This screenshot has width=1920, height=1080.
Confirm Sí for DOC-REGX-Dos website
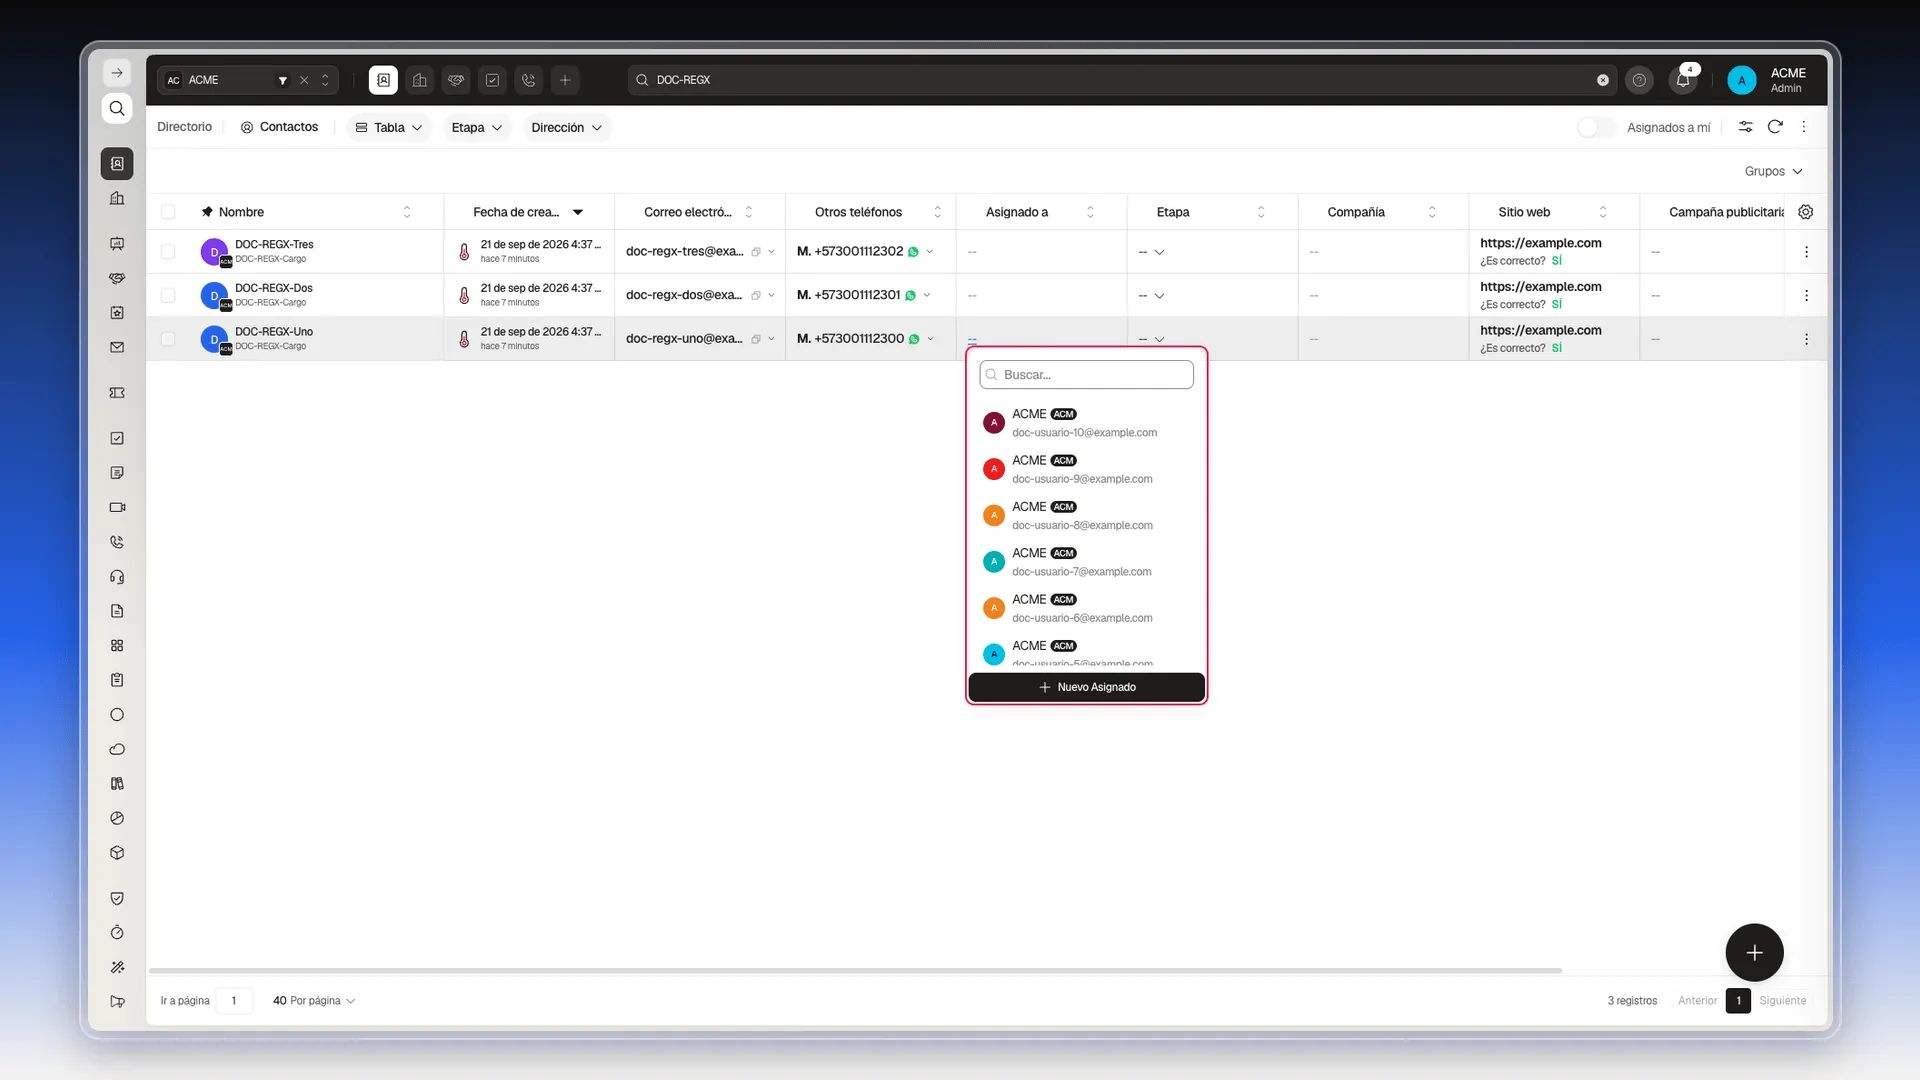click(x=1556, y=304)
